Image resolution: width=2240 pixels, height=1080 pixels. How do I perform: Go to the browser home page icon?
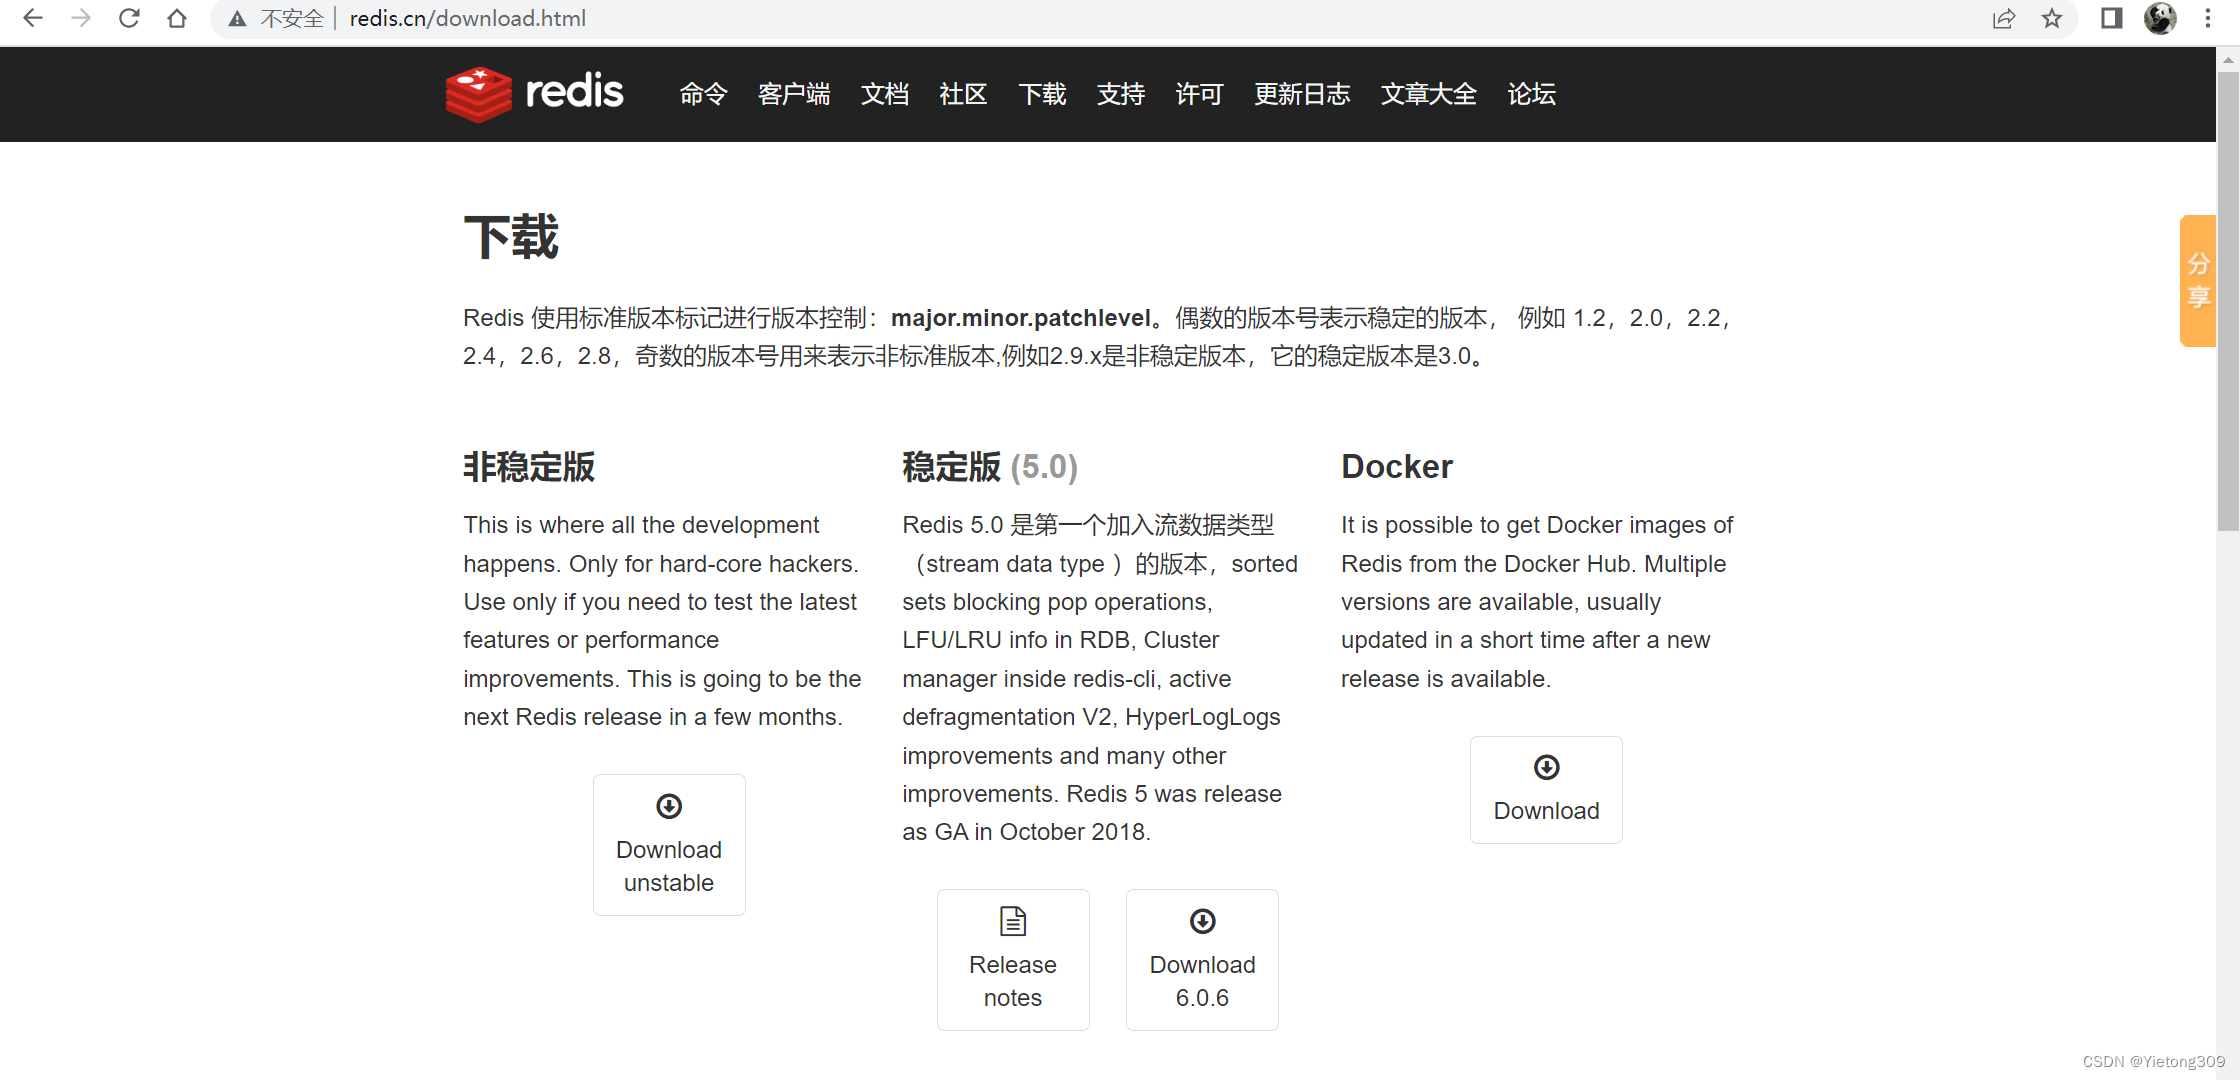coord(176,17)
